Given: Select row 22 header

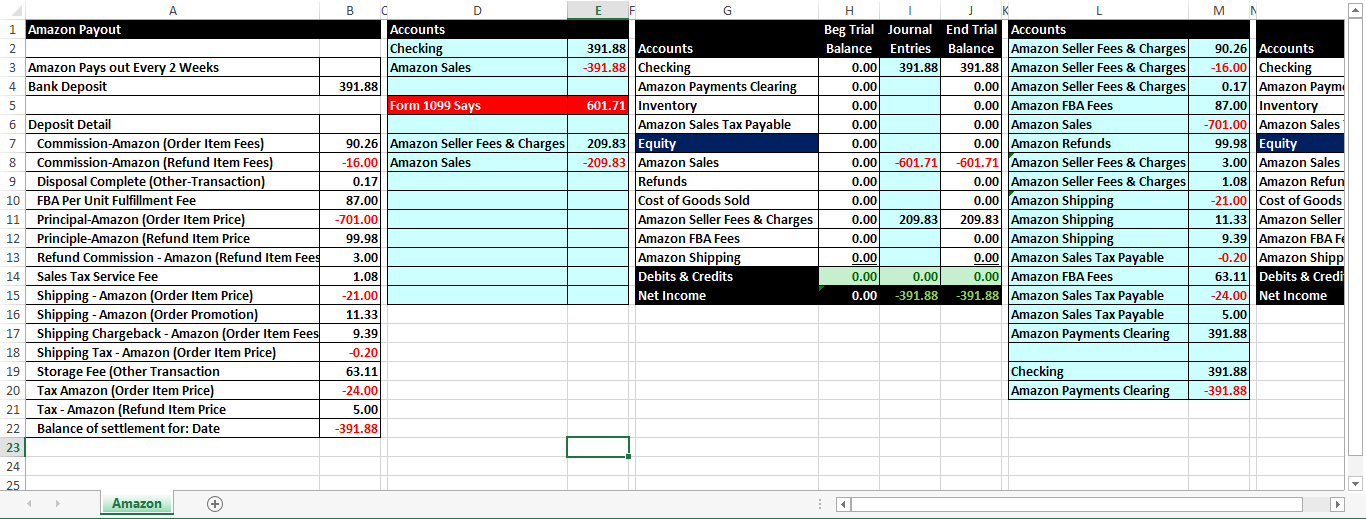Looking at the screenshot, I should tap(12, 428).
